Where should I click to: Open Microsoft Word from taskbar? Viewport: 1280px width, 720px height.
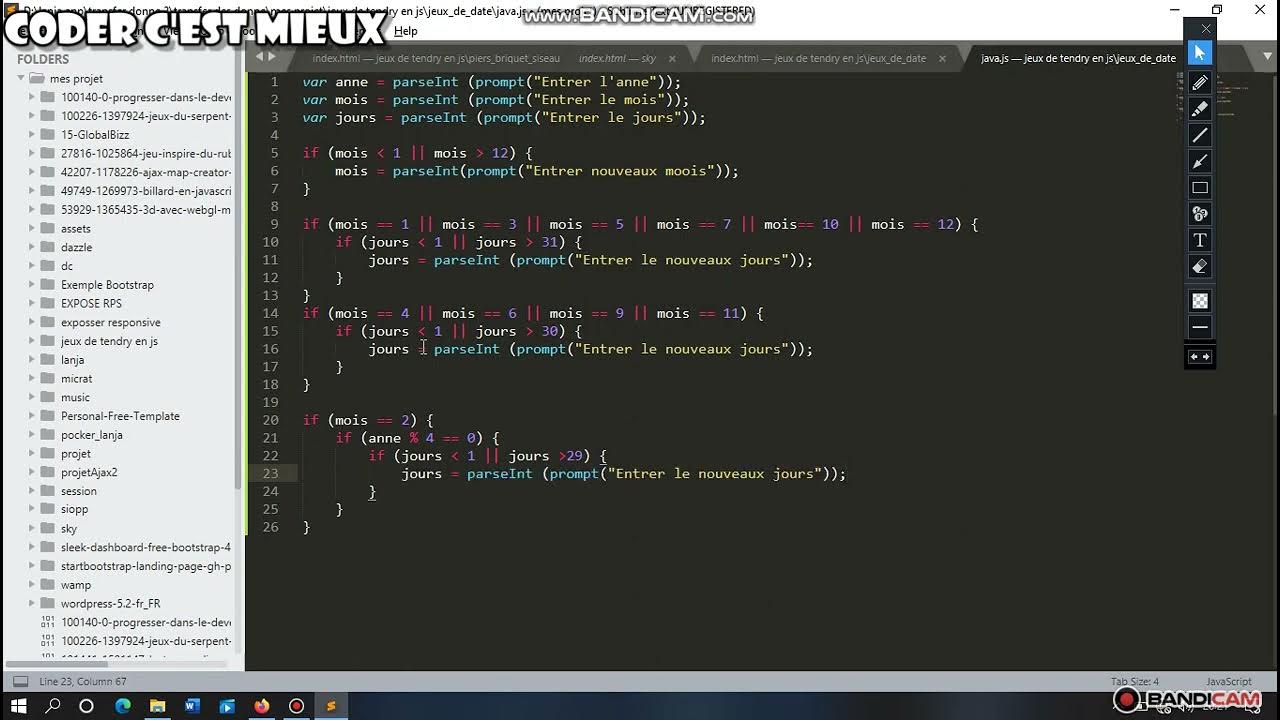pos(191,706)
